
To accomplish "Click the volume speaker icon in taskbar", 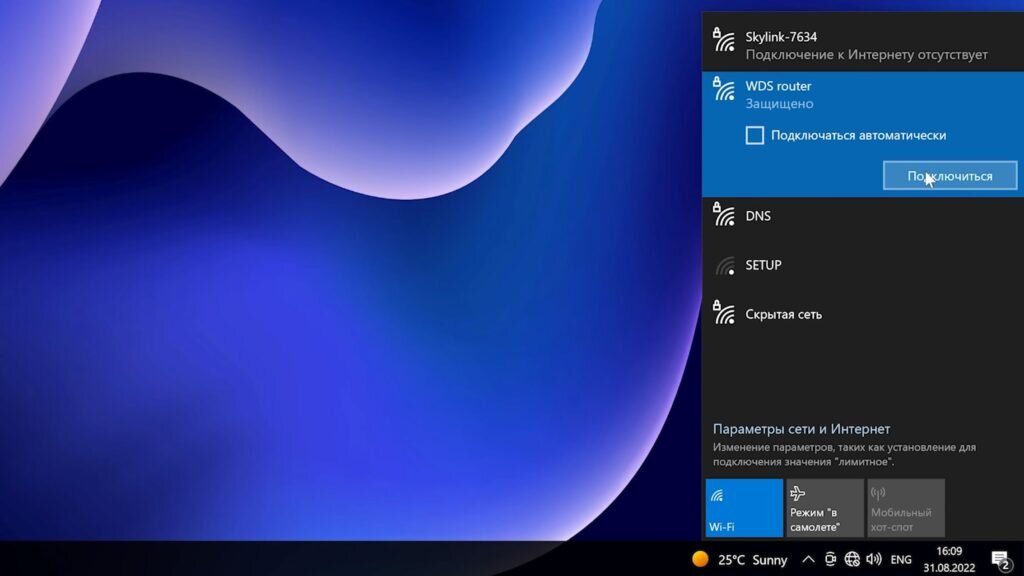I will pos(873,559).
